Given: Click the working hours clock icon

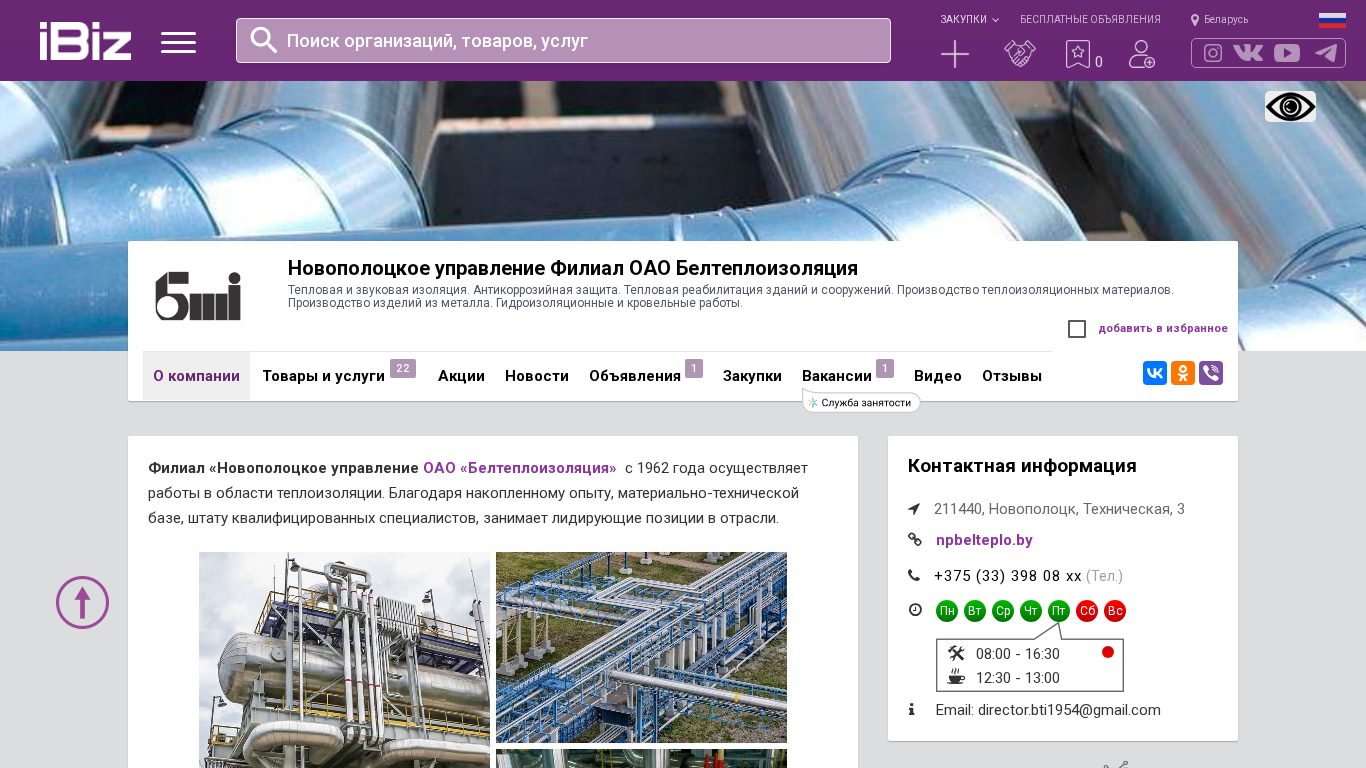Looking at the screenshot, I should pos(915,610).
